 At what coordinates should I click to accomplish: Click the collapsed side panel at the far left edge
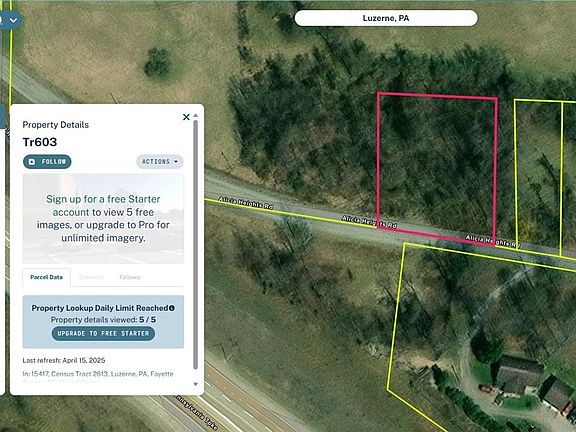click(x=2, y=250)
